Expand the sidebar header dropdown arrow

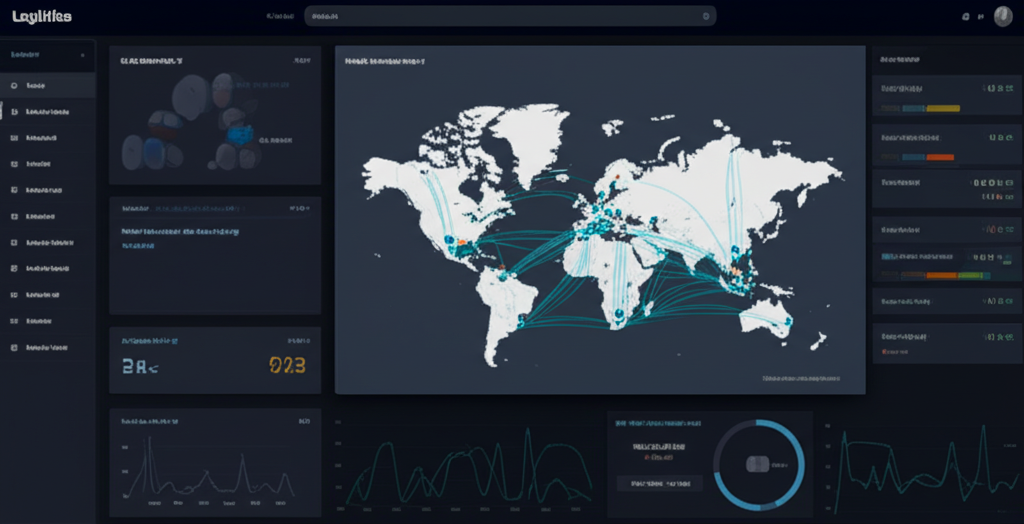82,56
